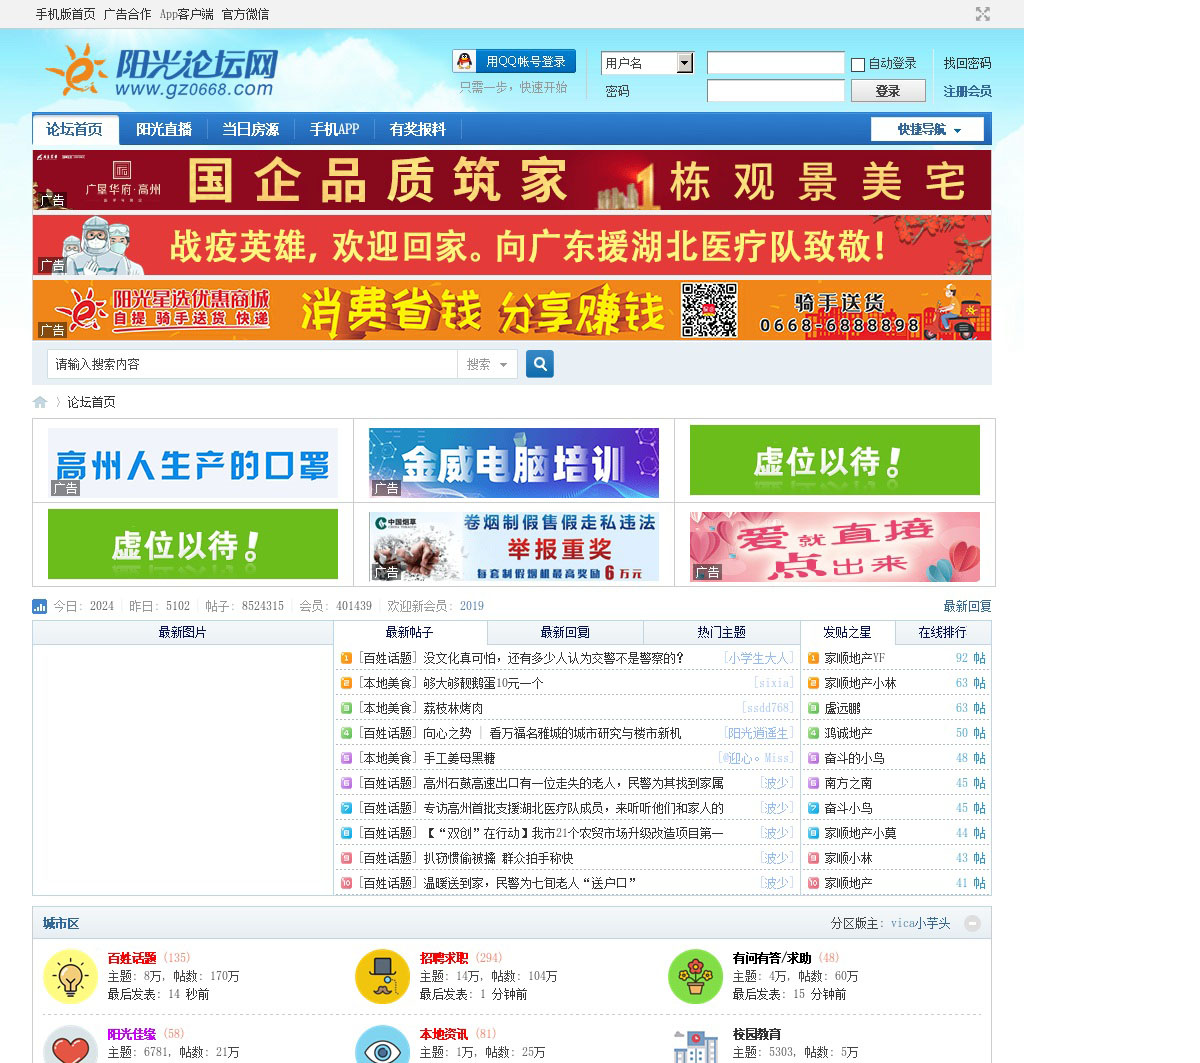Click the 百姓话题 lightbulb forum icon
This screenshot has height=1063, width=1200.
tap(70, 976)
